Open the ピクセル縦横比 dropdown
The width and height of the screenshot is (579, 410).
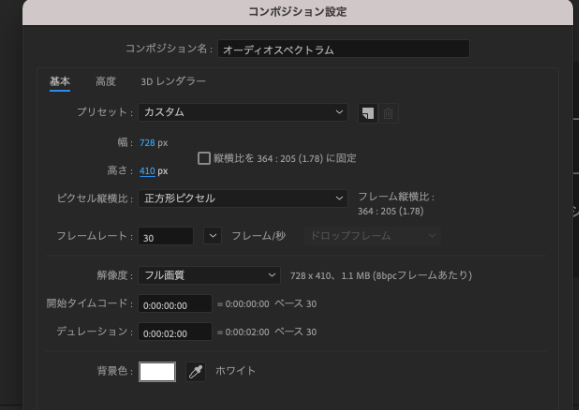(243, 198)
